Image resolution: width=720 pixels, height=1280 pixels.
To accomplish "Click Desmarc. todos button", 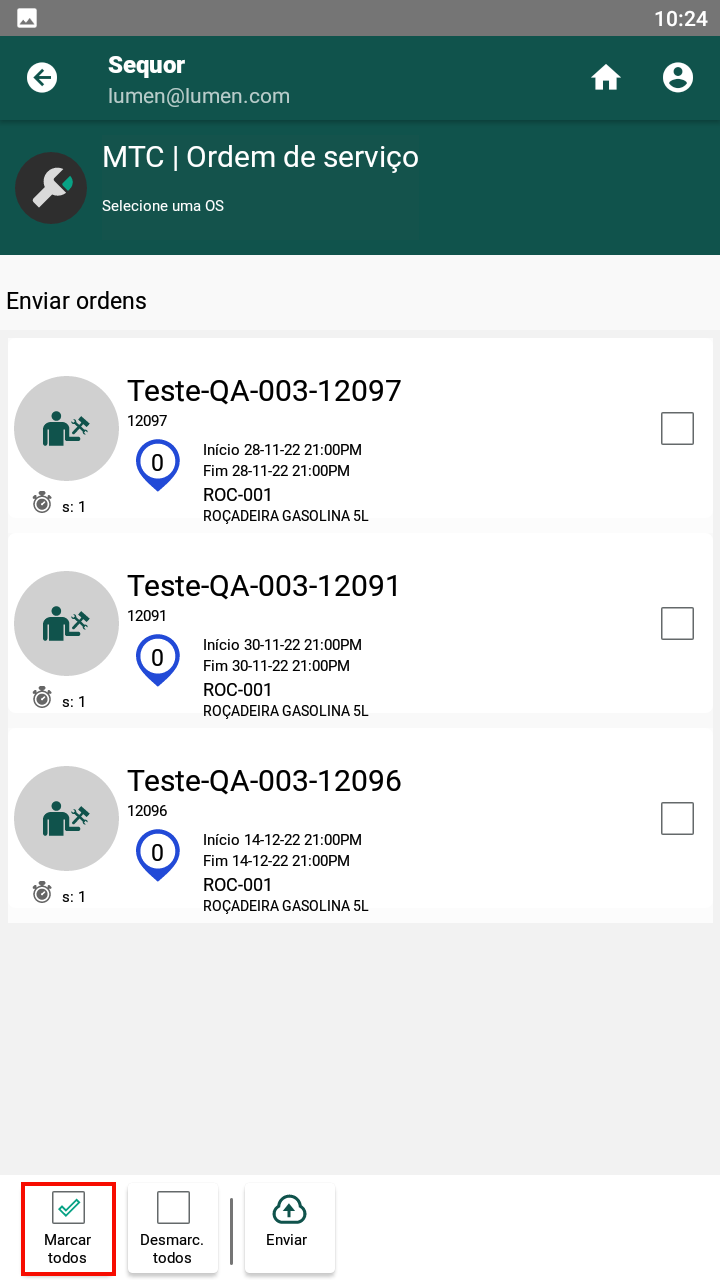I will (x=173, y=1228).
